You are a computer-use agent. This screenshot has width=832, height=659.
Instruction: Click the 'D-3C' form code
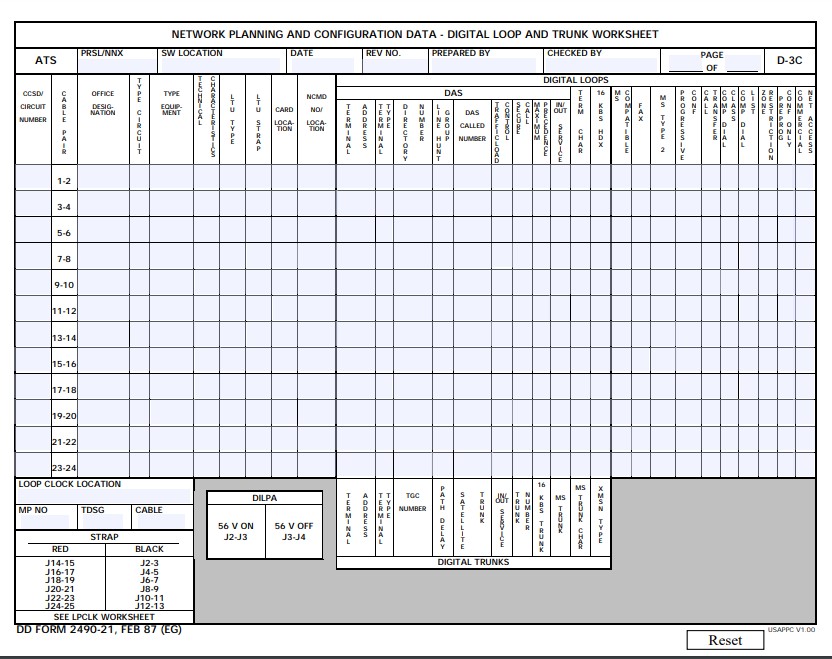790,60
